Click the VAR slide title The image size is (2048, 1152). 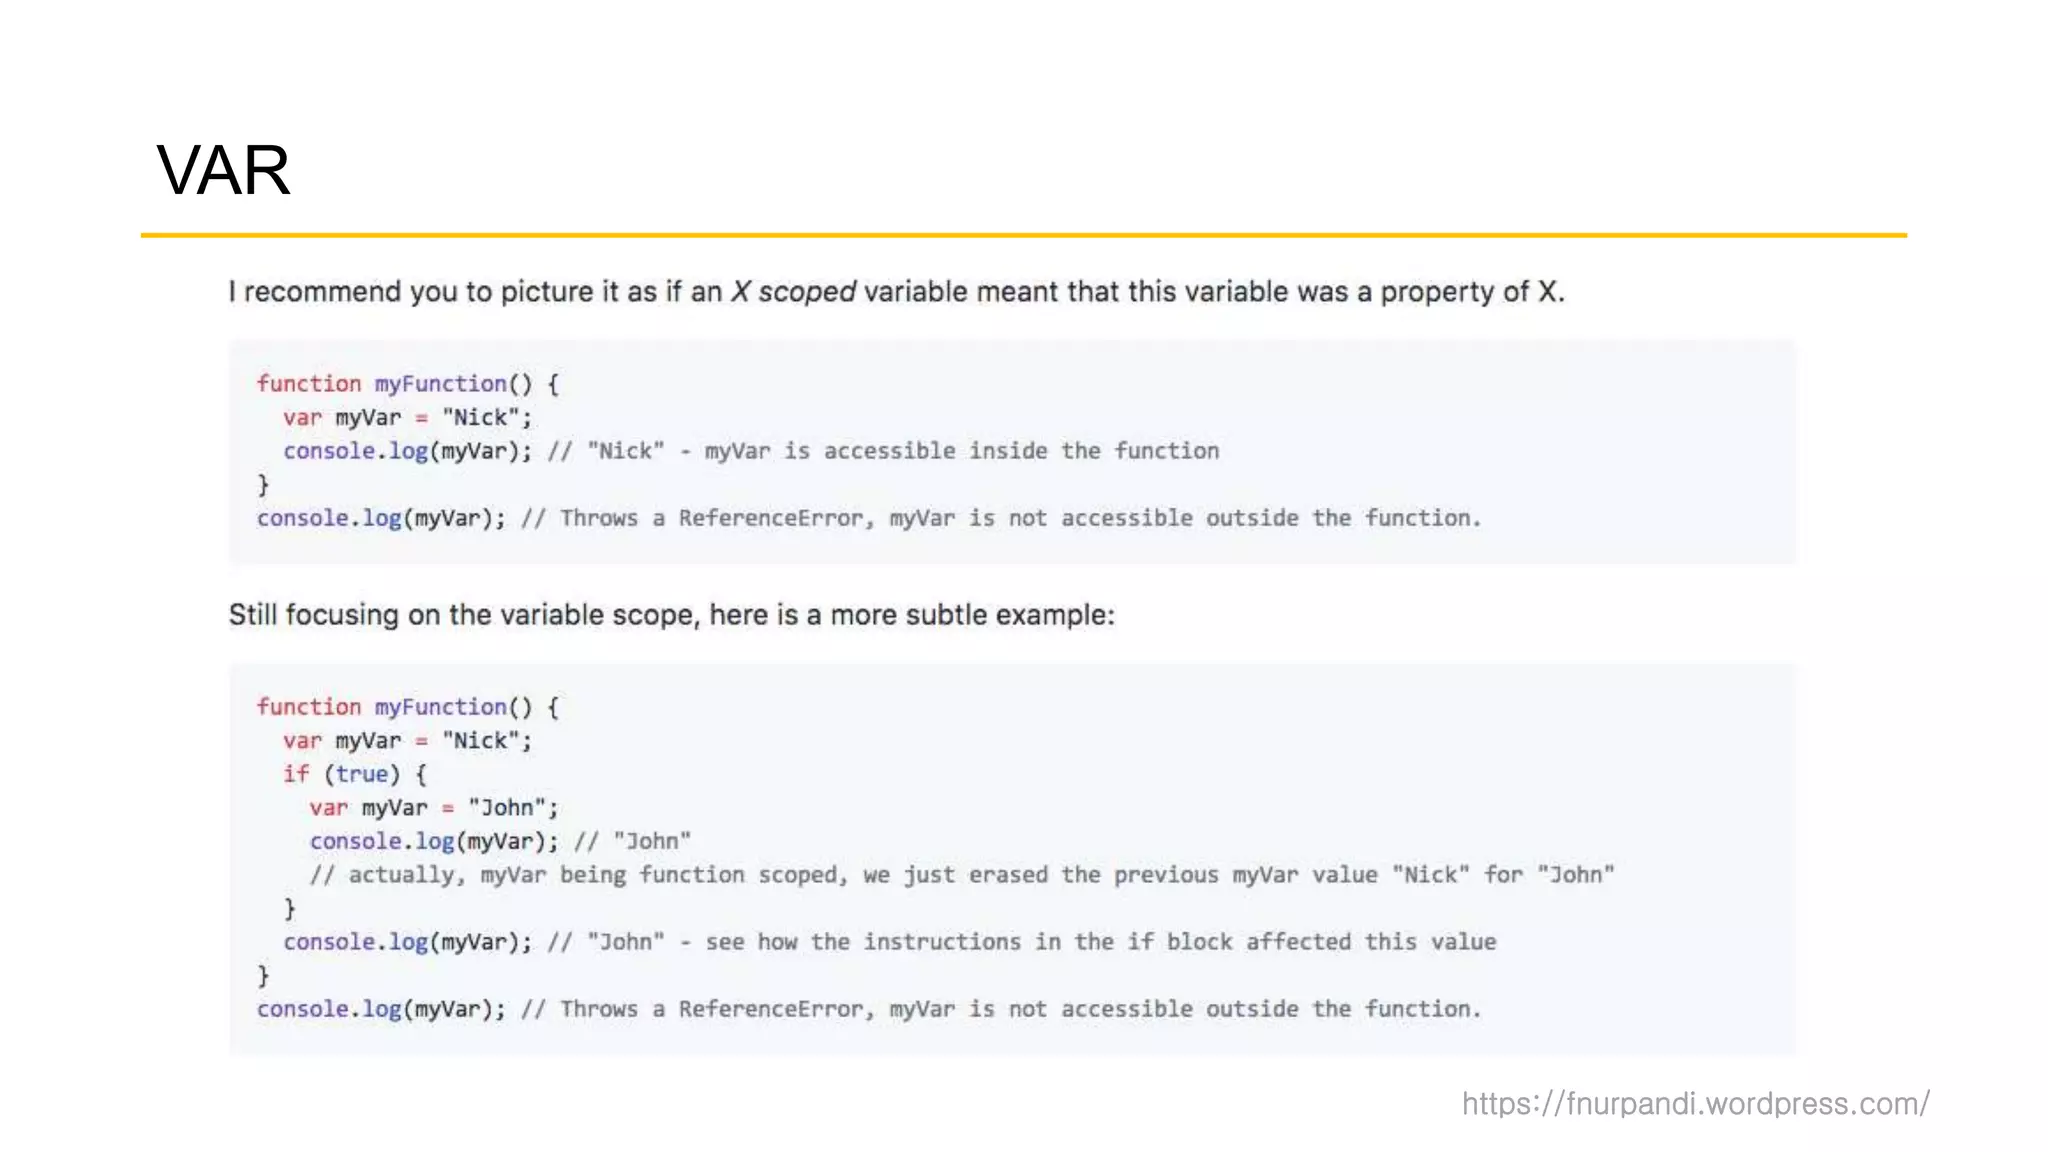point(224,170)
